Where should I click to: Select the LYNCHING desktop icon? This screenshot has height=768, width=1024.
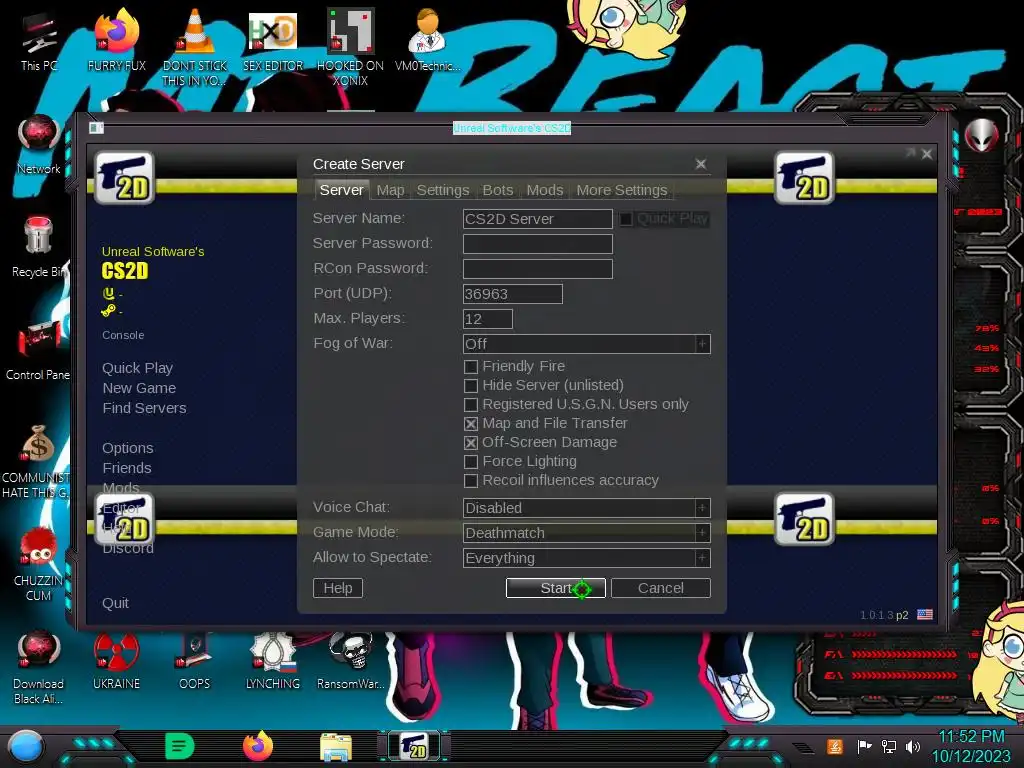(273, 661)
